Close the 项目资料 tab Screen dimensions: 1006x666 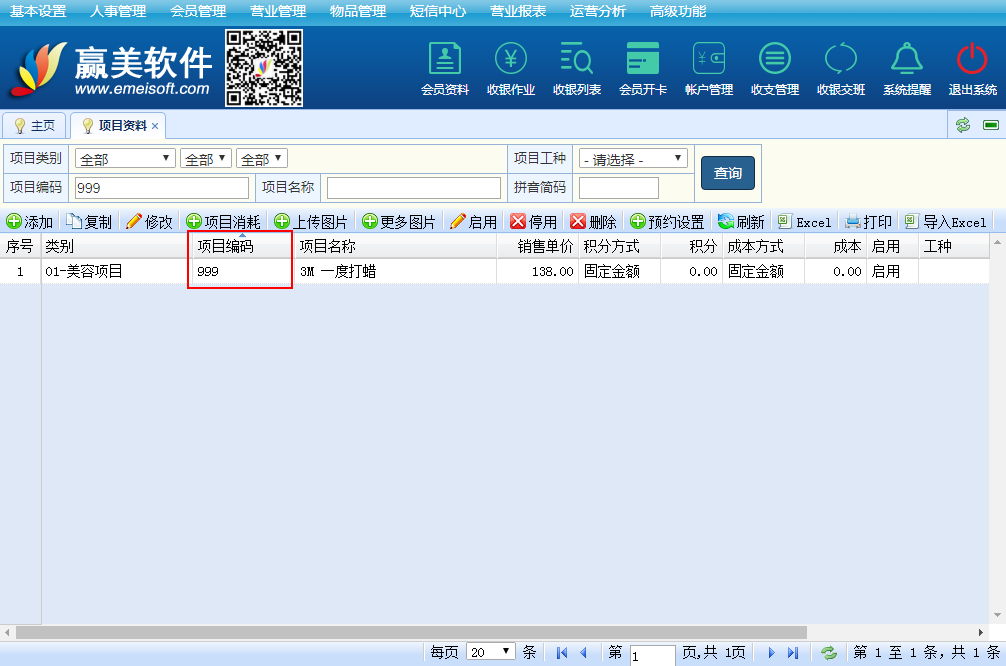pyautogui.click(x=155, y=126)
